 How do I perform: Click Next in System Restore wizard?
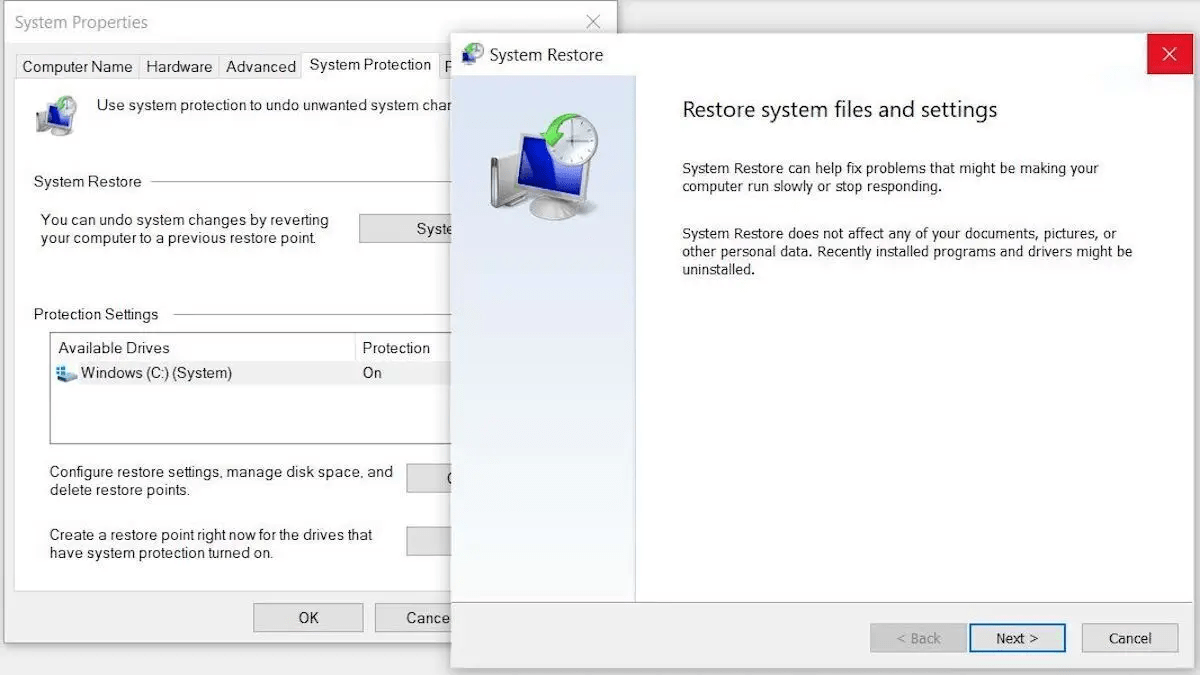tap(1017, 638)
